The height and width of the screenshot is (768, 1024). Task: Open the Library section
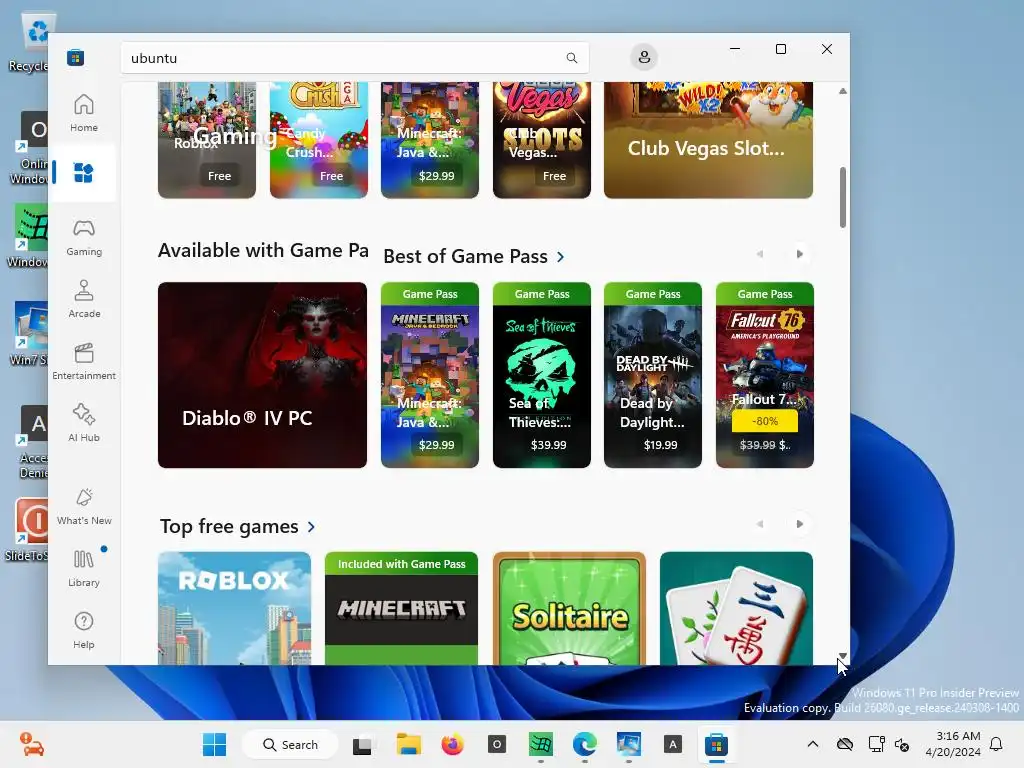click(84, 568)
